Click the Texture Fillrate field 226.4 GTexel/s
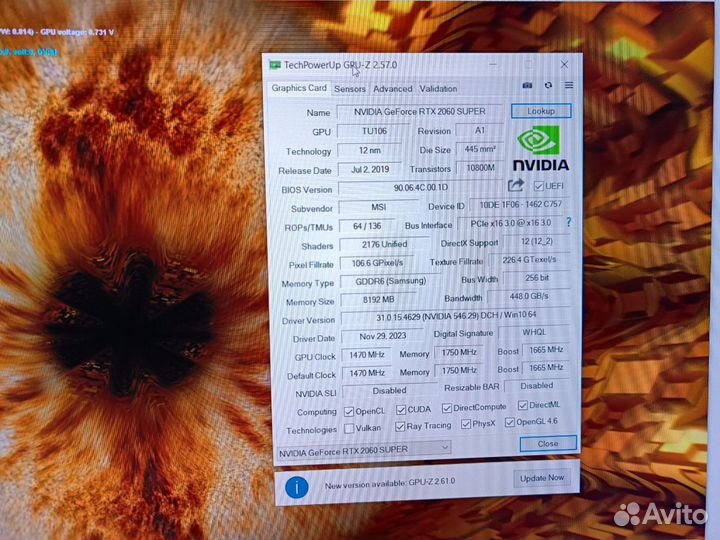The width and height of the screenshot is (720, 540). coord(529,260)
